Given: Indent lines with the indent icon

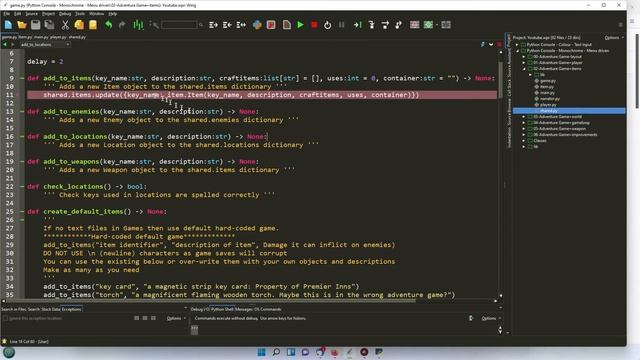Looking at the screenshot, I should [x=213, y=25].
